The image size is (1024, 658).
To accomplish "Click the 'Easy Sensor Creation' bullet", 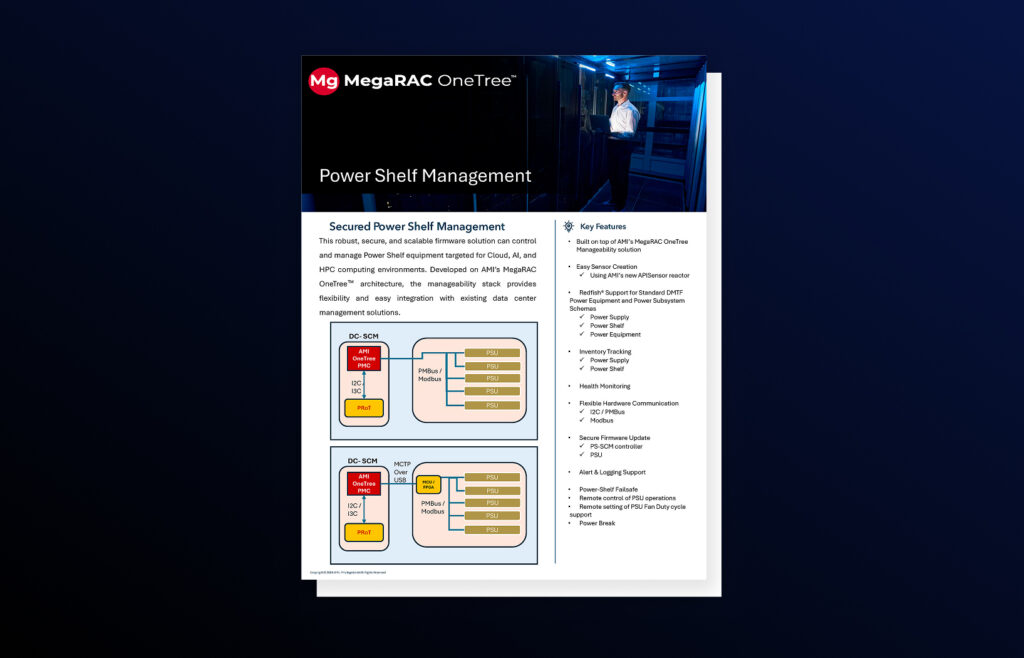I will click(607, 266).
